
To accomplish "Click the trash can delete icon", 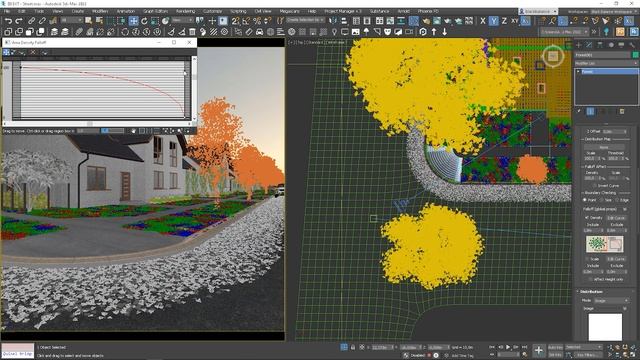I will tap(192, 32).
